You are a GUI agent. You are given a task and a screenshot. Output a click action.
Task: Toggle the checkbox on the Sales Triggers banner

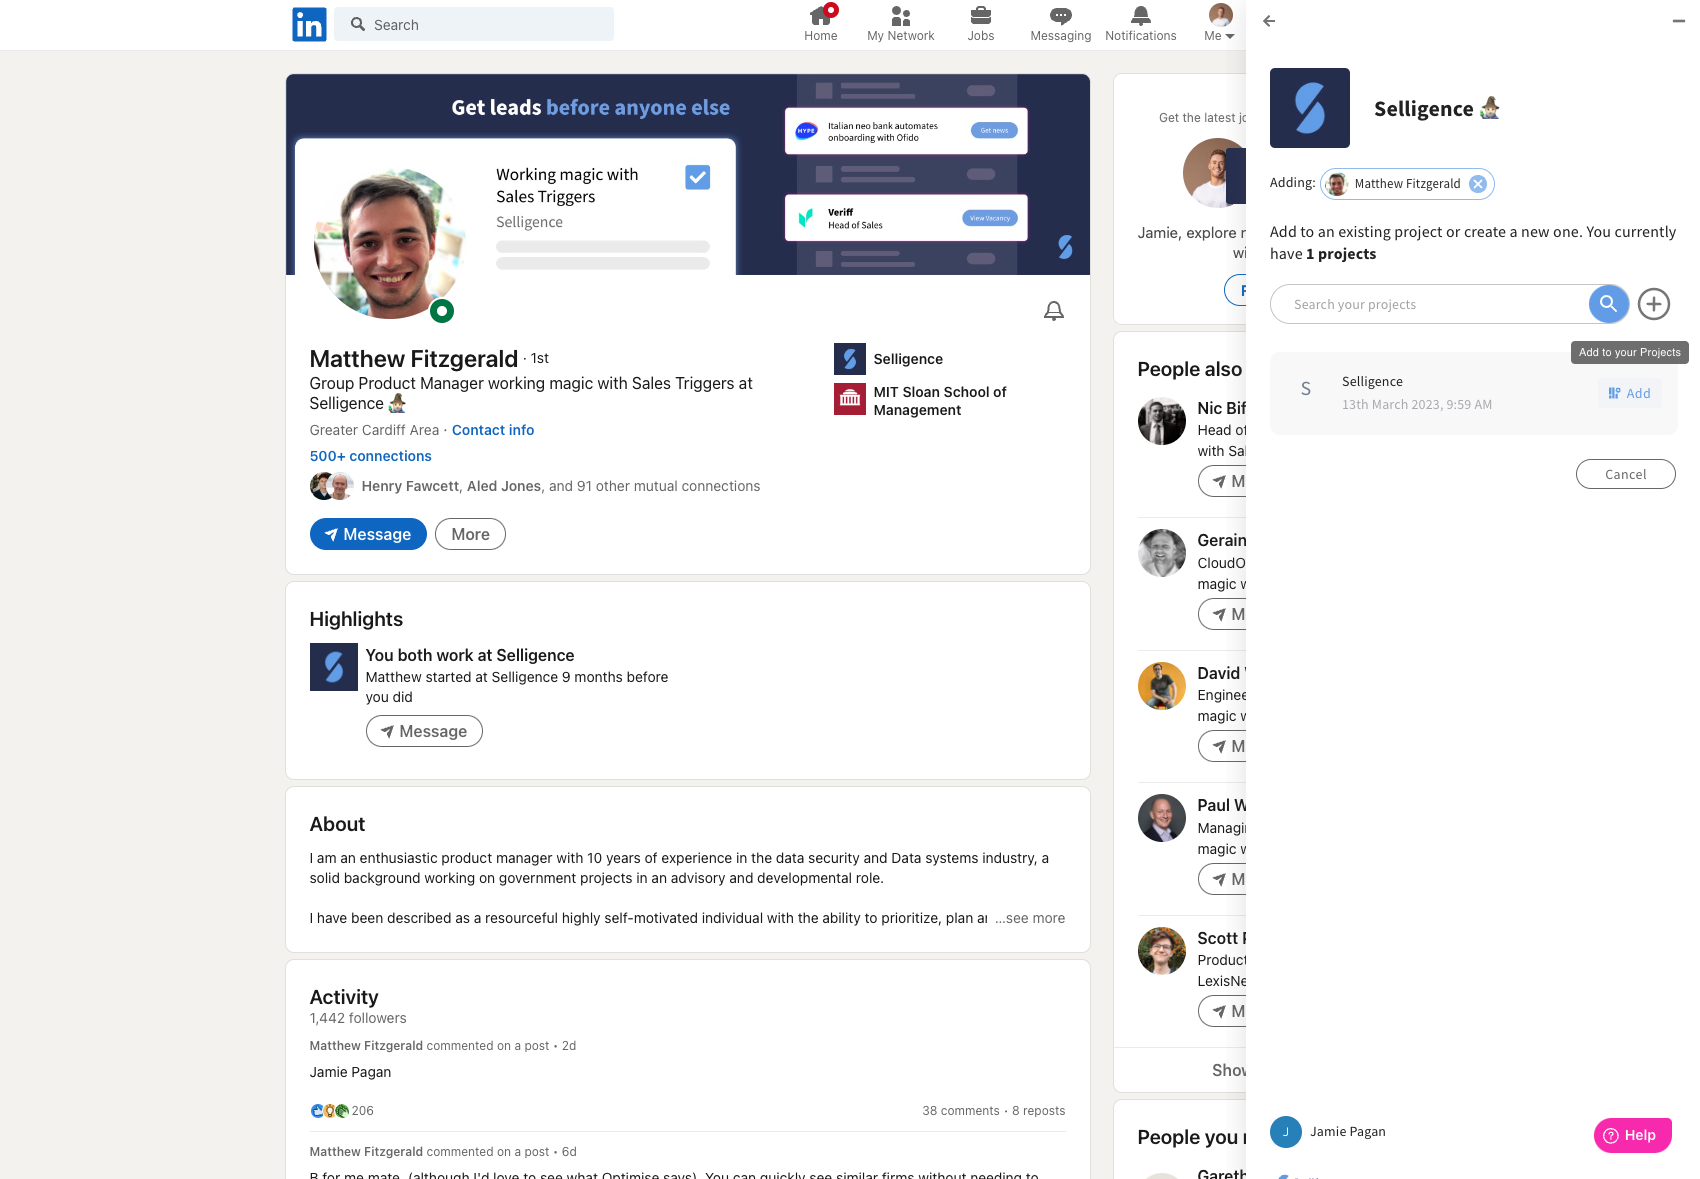698,177
